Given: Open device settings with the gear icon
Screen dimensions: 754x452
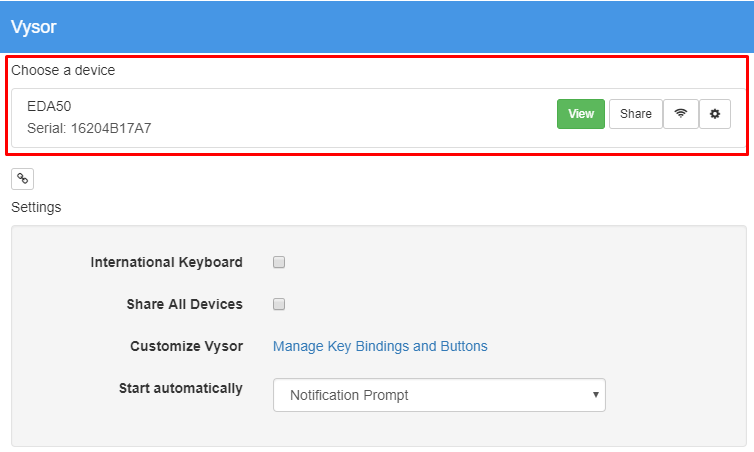Looking at the screenshot, I should pos(715,114).
